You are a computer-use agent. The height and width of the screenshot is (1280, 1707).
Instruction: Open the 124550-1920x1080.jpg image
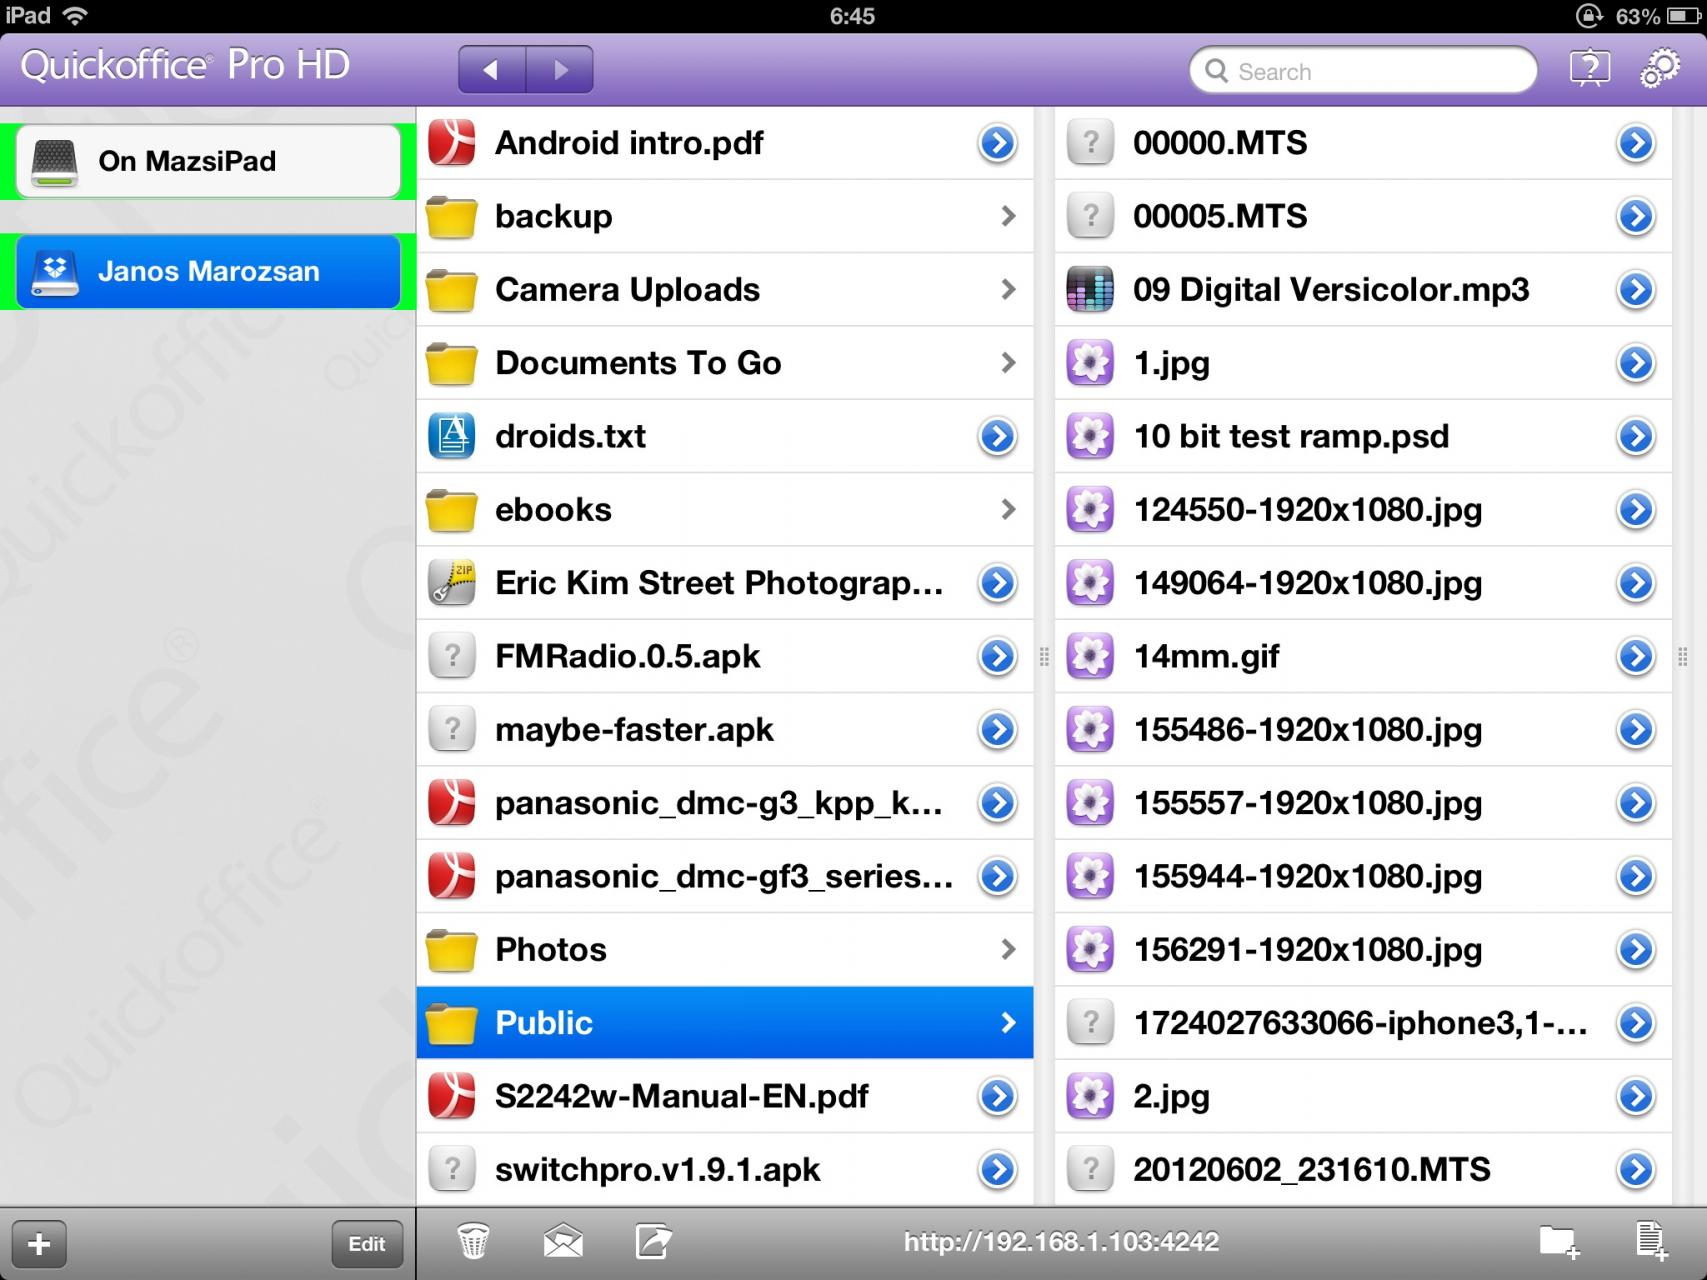(1363, 510)
